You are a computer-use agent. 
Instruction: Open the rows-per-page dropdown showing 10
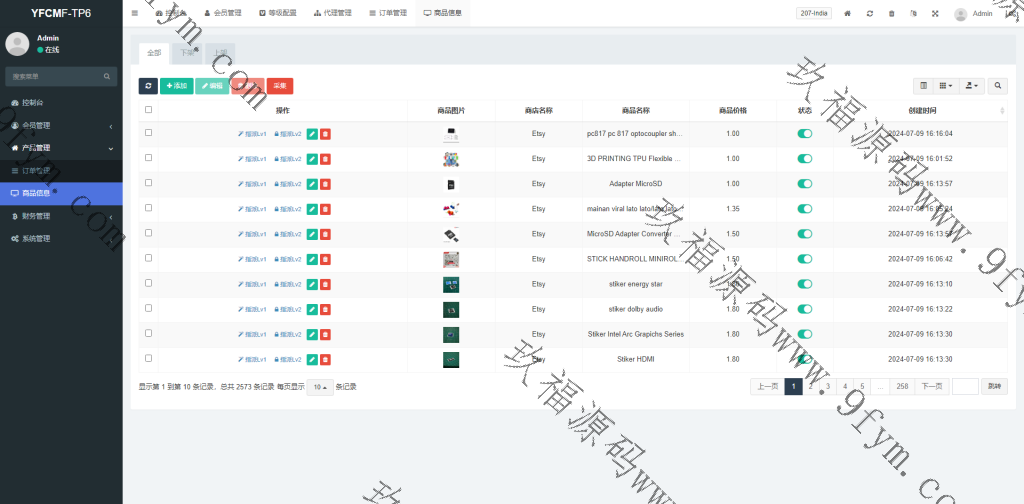(x=319, y=387)
